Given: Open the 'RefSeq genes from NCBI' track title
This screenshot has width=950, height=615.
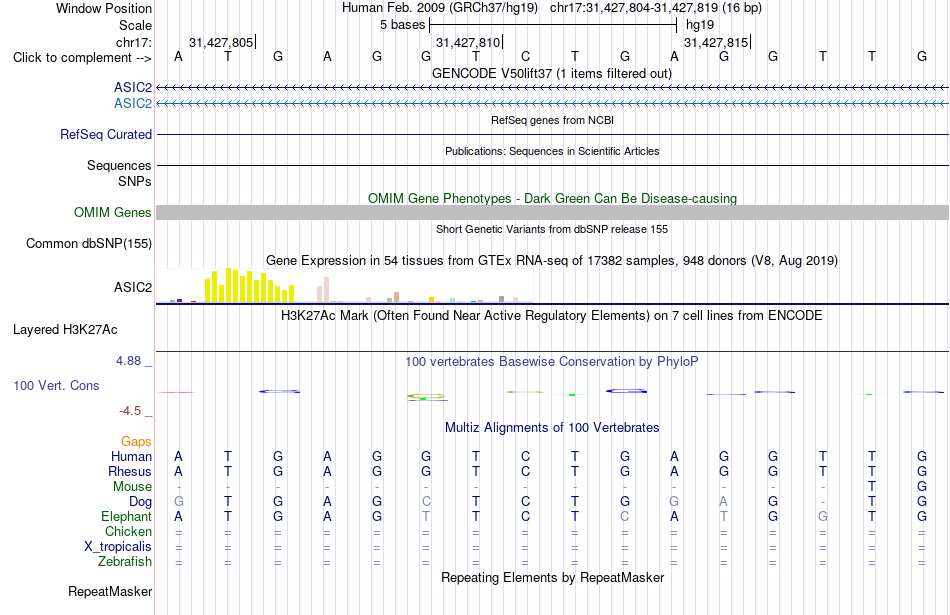Looking at the screenshot, I should (552, 120).
